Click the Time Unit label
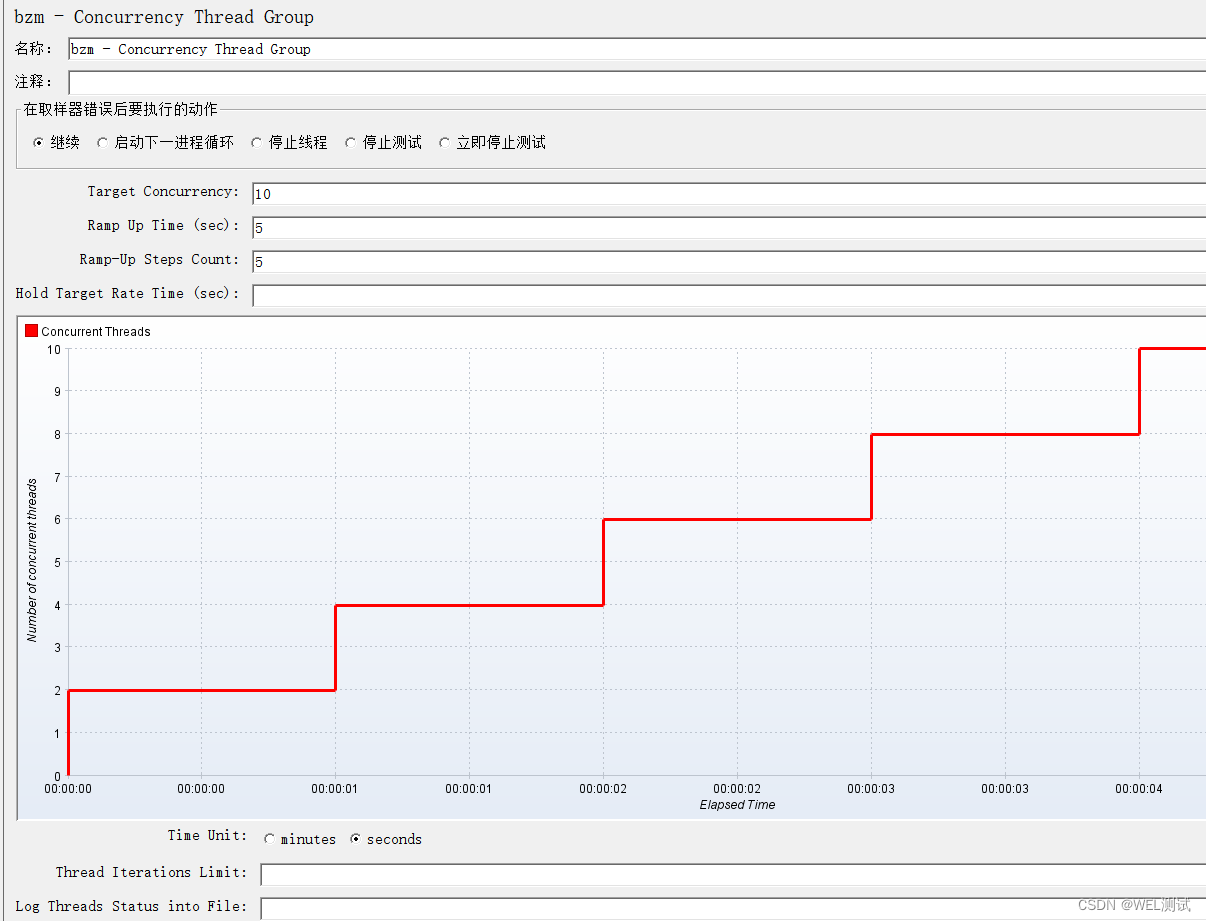Screen dimensions: 1206x921 point(207,835)
